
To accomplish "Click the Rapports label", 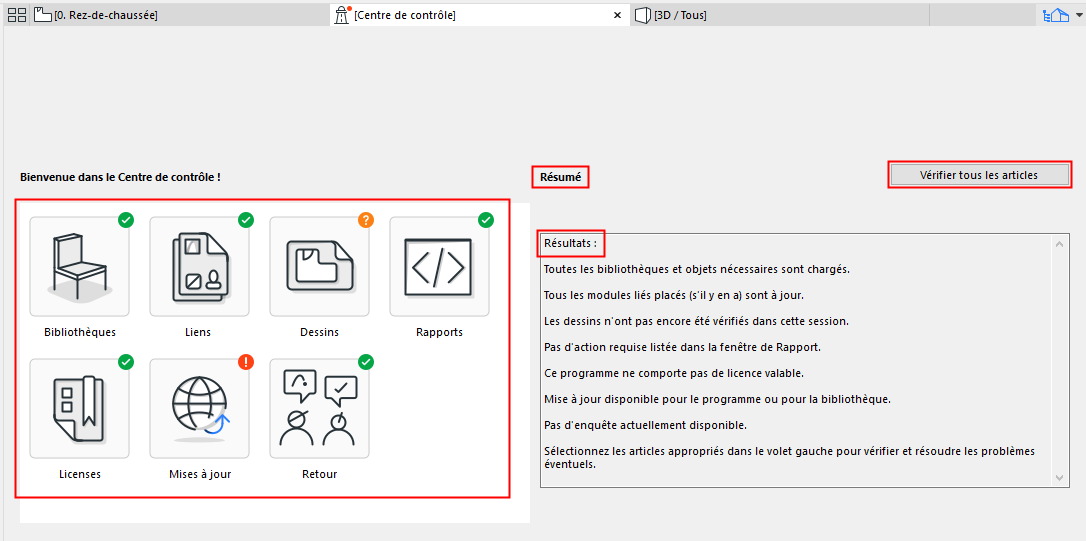I will pos(439,332).
